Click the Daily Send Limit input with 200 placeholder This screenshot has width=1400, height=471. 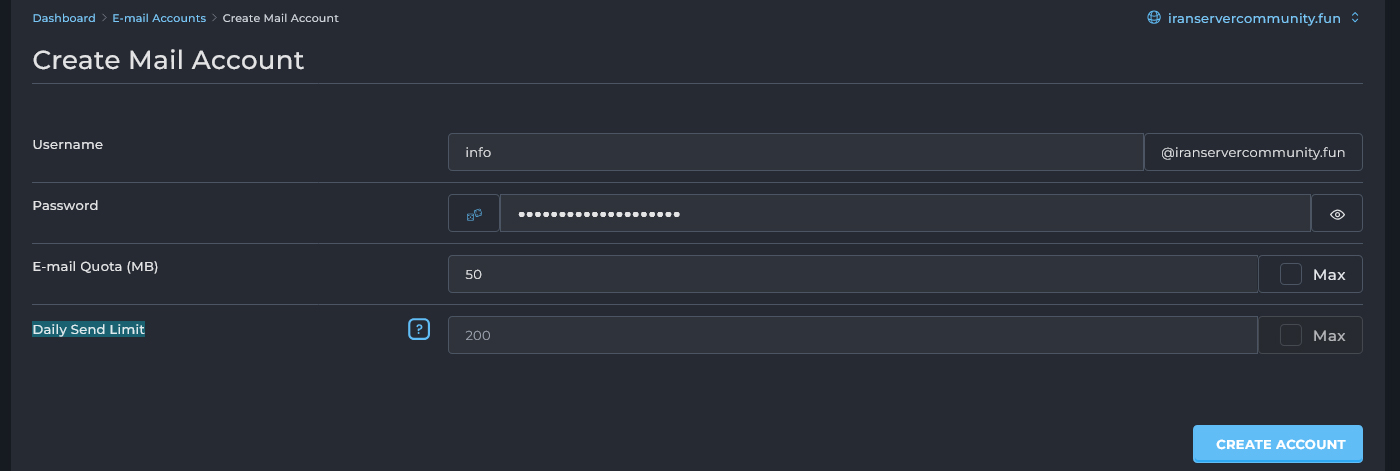click(853, 335)
